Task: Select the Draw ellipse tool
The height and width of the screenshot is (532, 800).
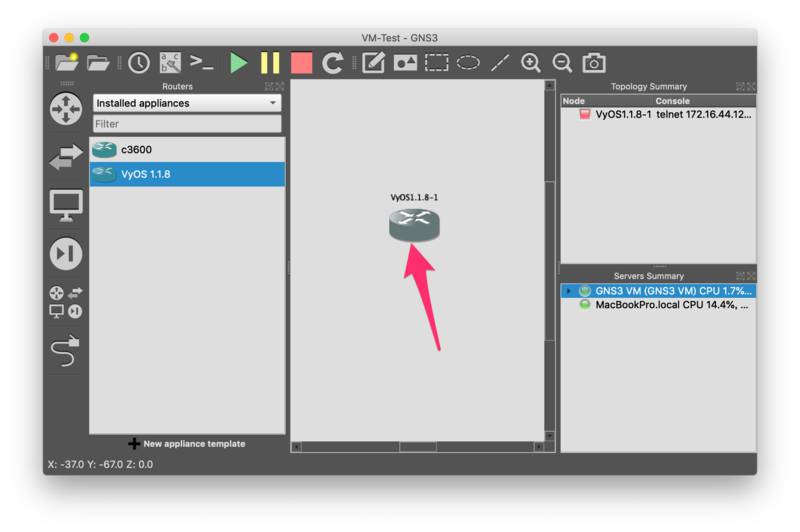Action: [x=468, y=63]
